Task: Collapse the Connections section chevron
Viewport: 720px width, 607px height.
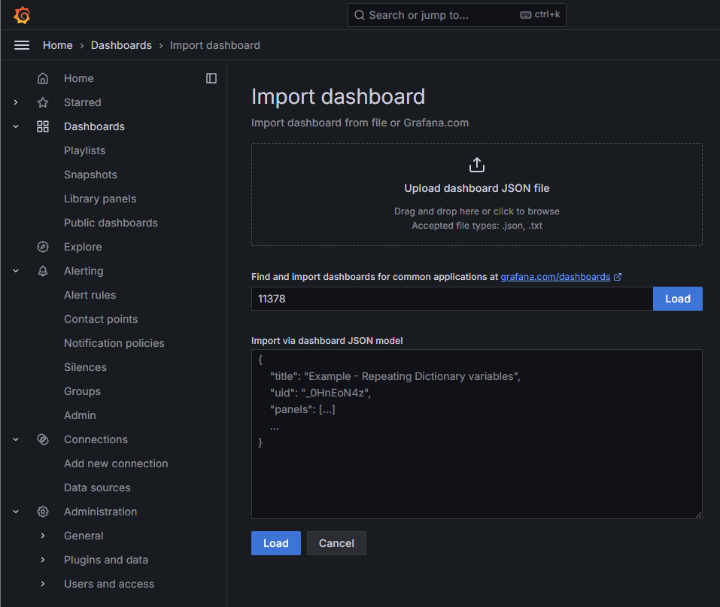Action: point(16,439)
